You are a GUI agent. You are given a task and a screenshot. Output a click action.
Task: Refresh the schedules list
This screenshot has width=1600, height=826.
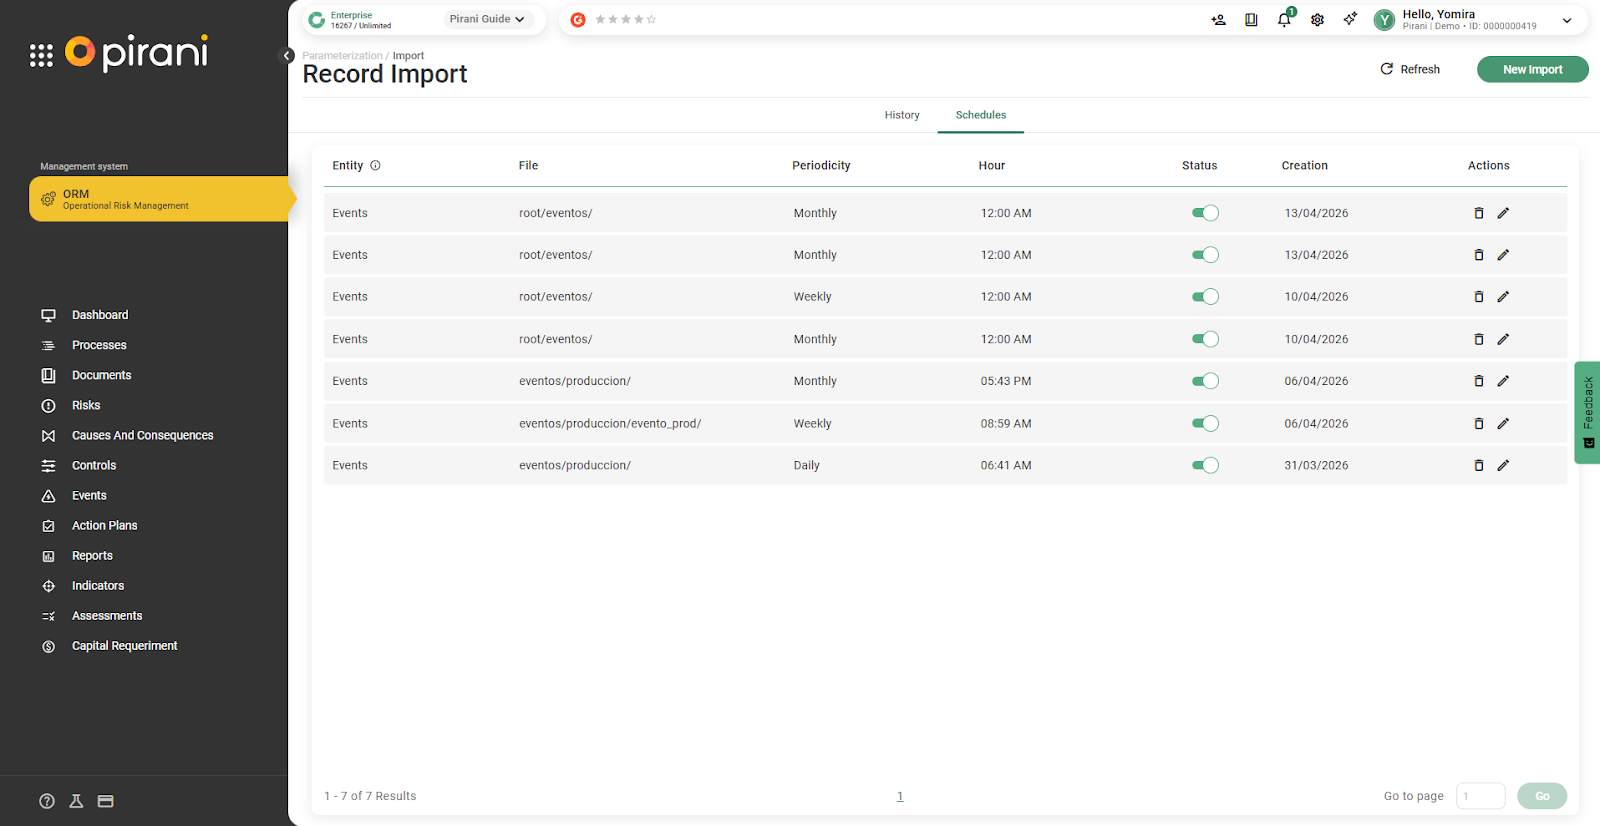(x=1410, y=70)
